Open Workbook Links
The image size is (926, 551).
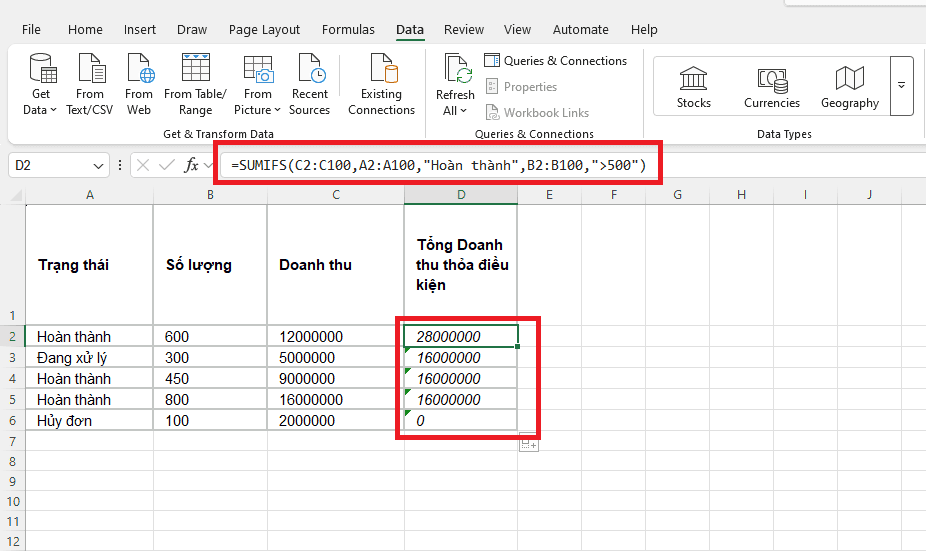point(537,112)
